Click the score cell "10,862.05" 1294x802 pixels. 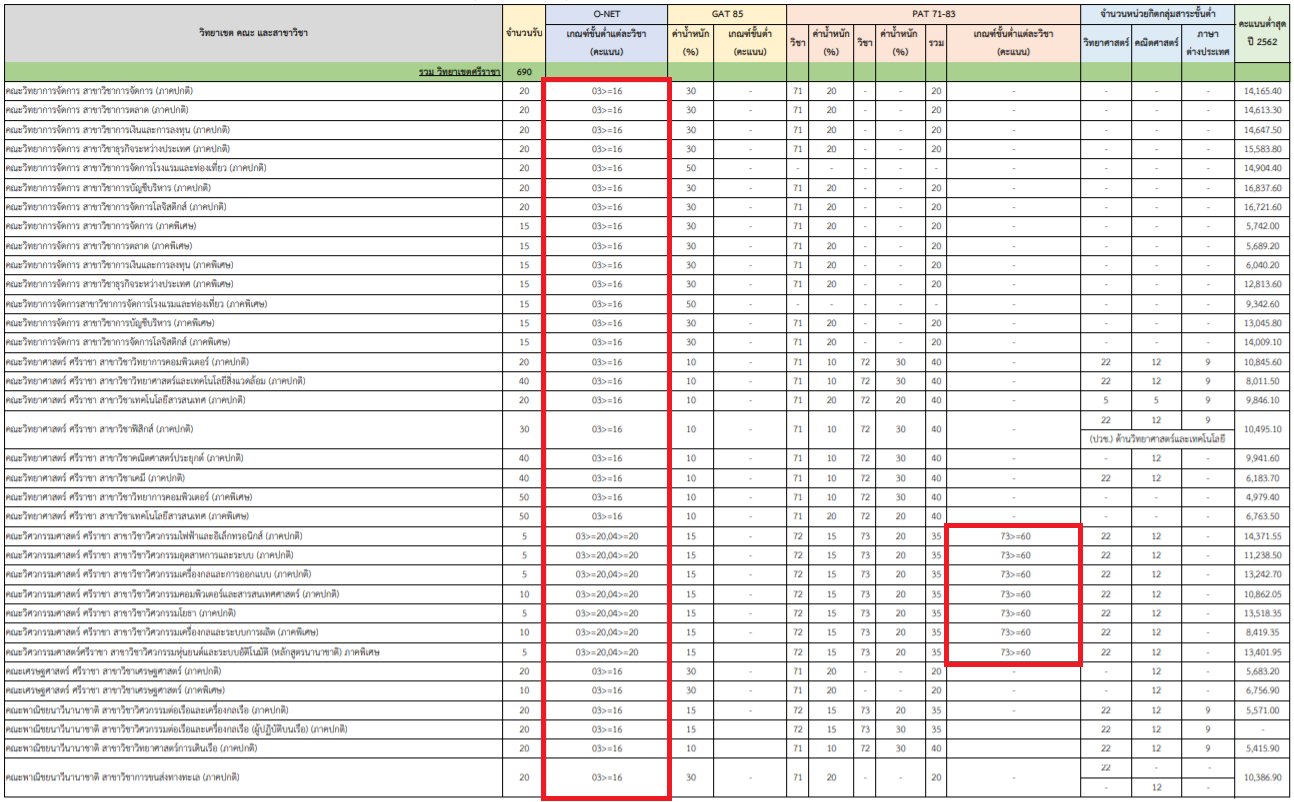coord(1262,594)
